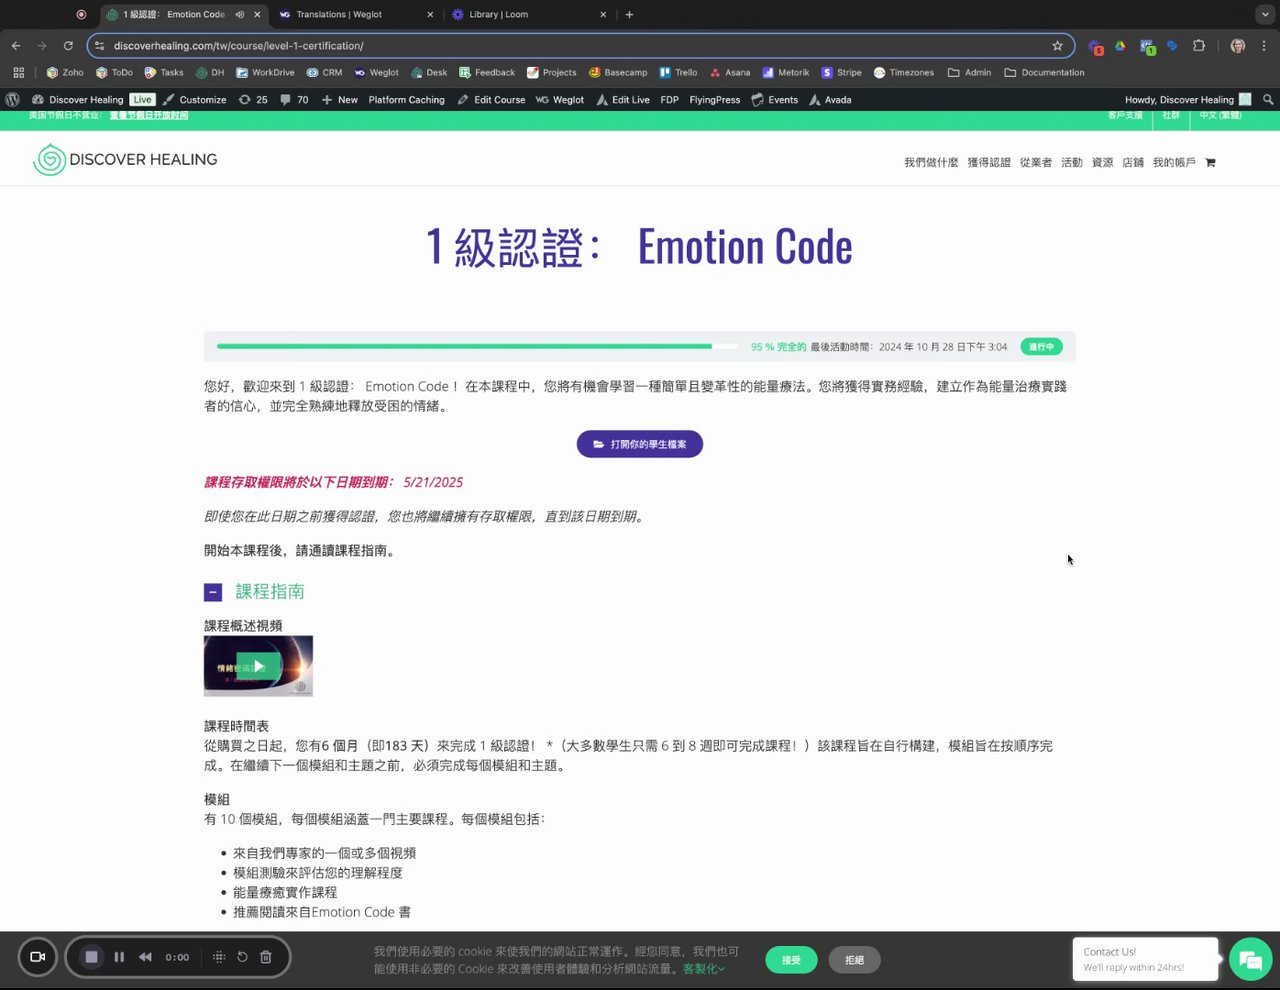
Task: Open the tab search dropdown arrow
Action: pos(1266,15)
